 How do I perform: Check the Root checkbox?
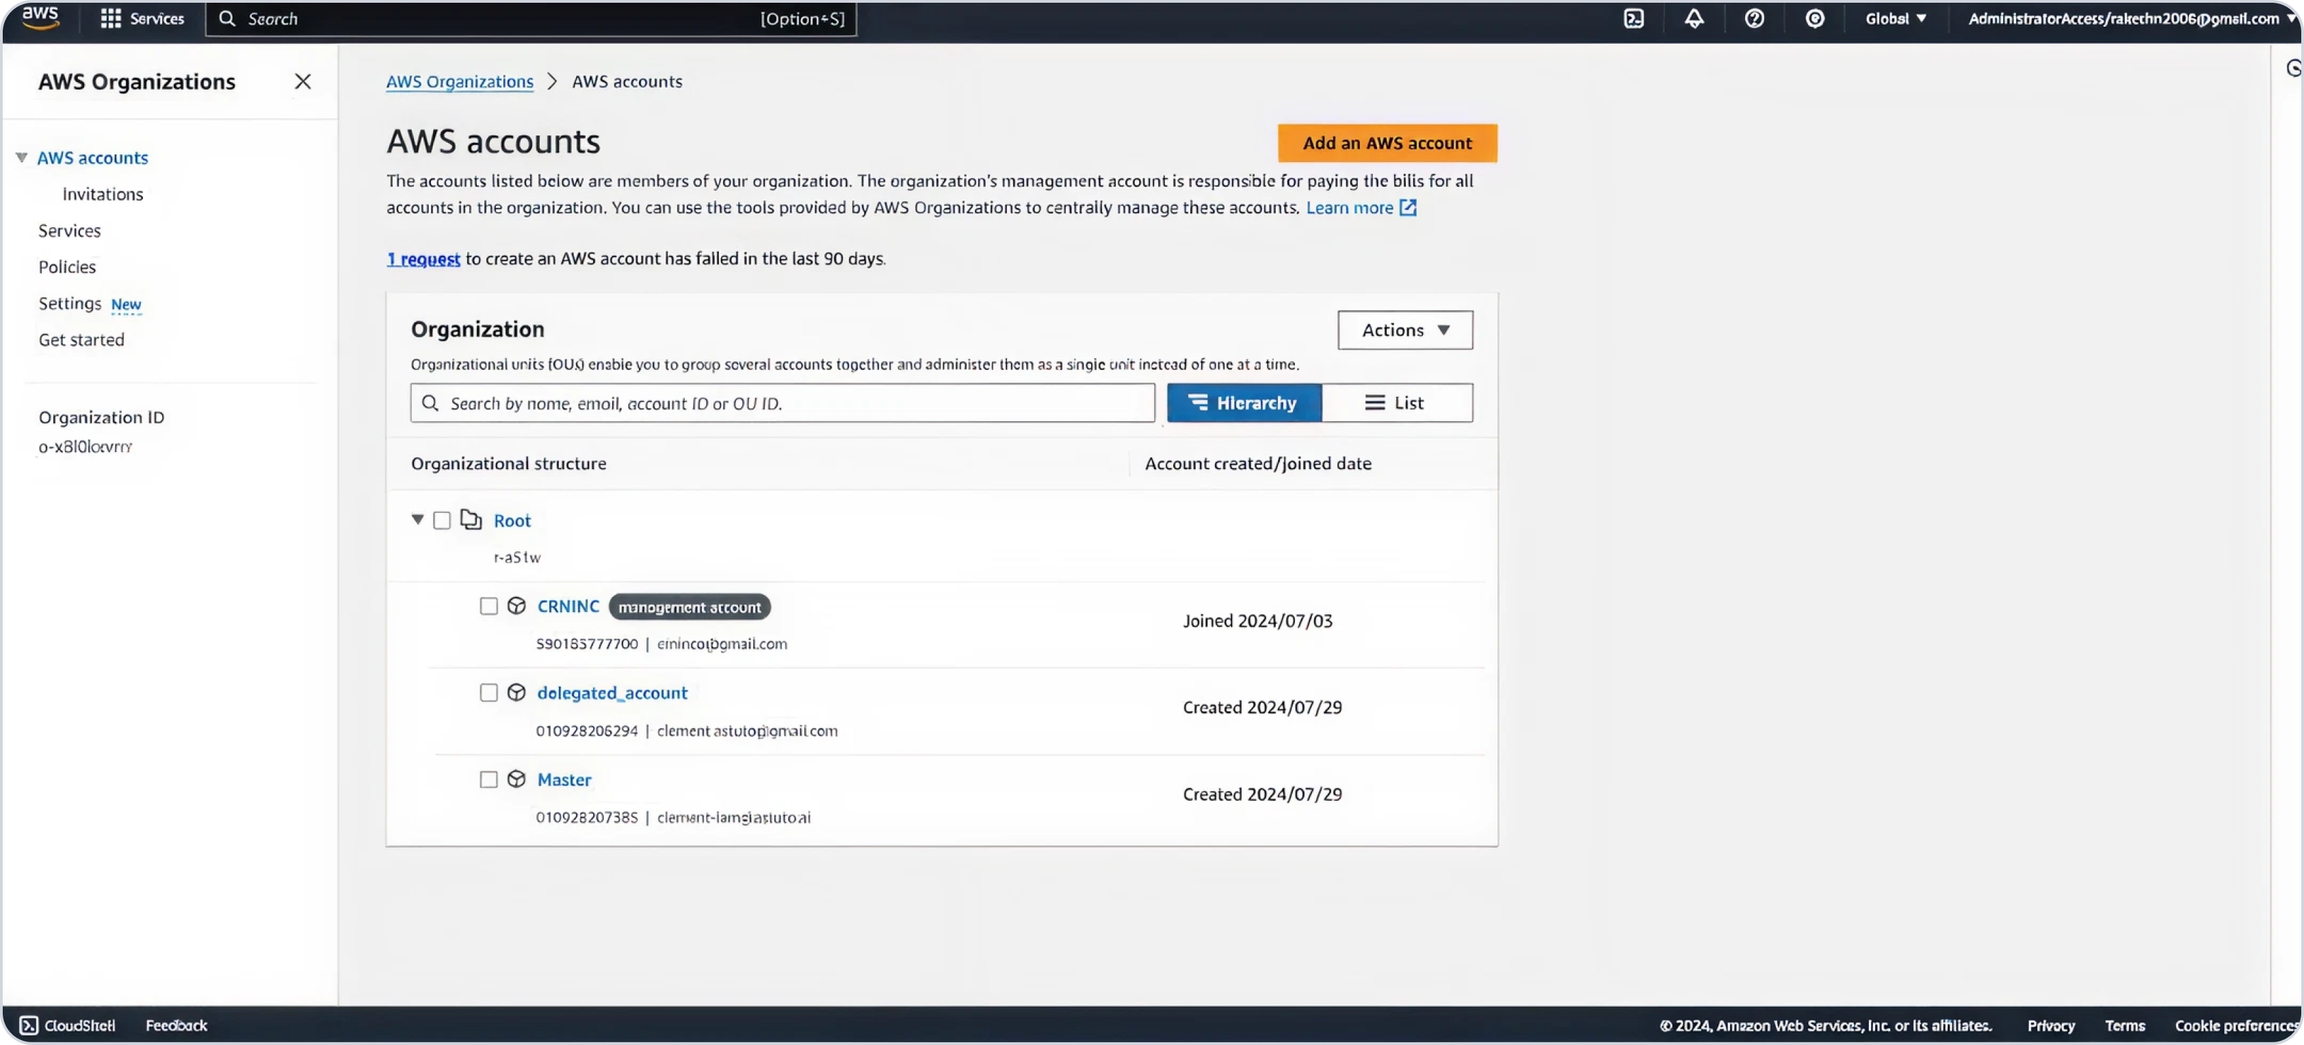(442, 520)
